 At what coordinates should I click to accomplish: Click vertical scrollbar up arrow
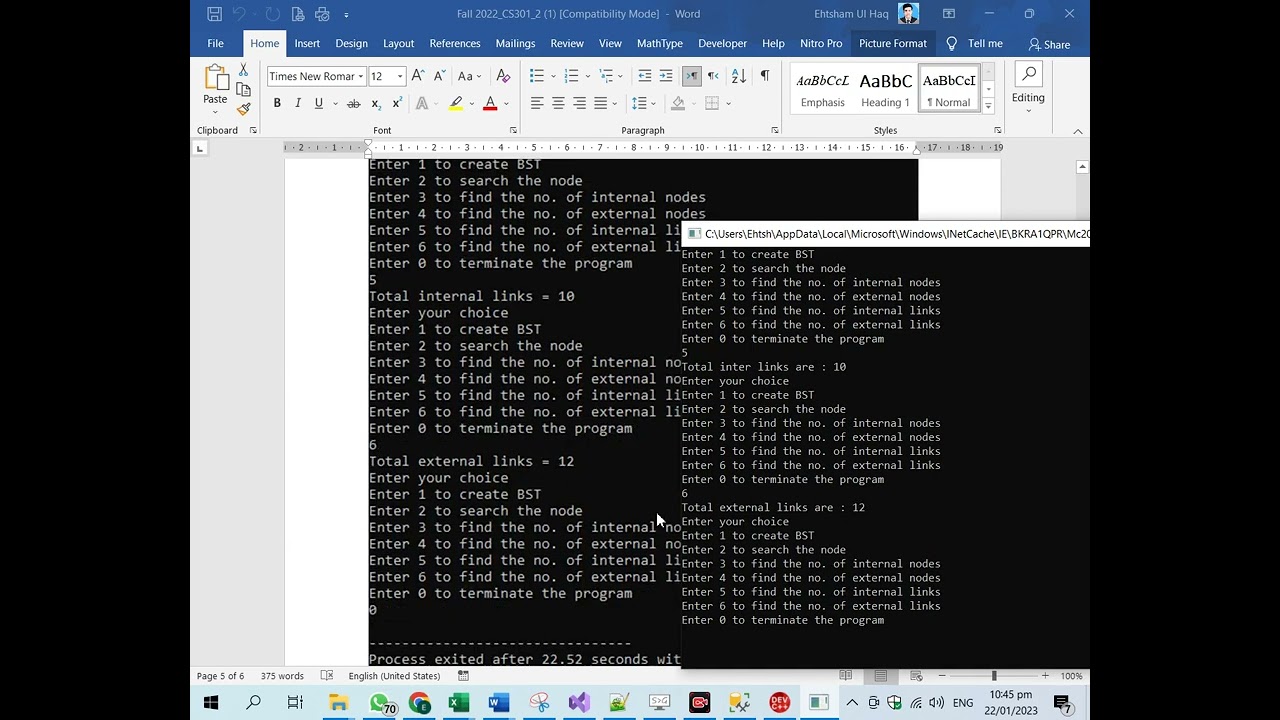tap(1082, 167)
